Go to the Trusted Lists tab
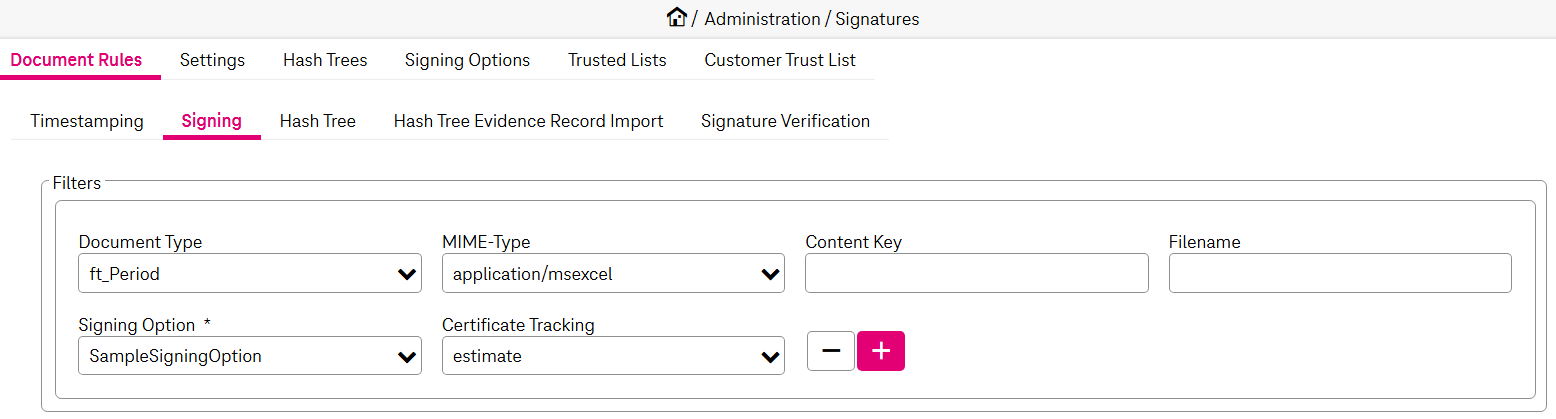Screen dimensions: 1556x419 tap(617, 60)
